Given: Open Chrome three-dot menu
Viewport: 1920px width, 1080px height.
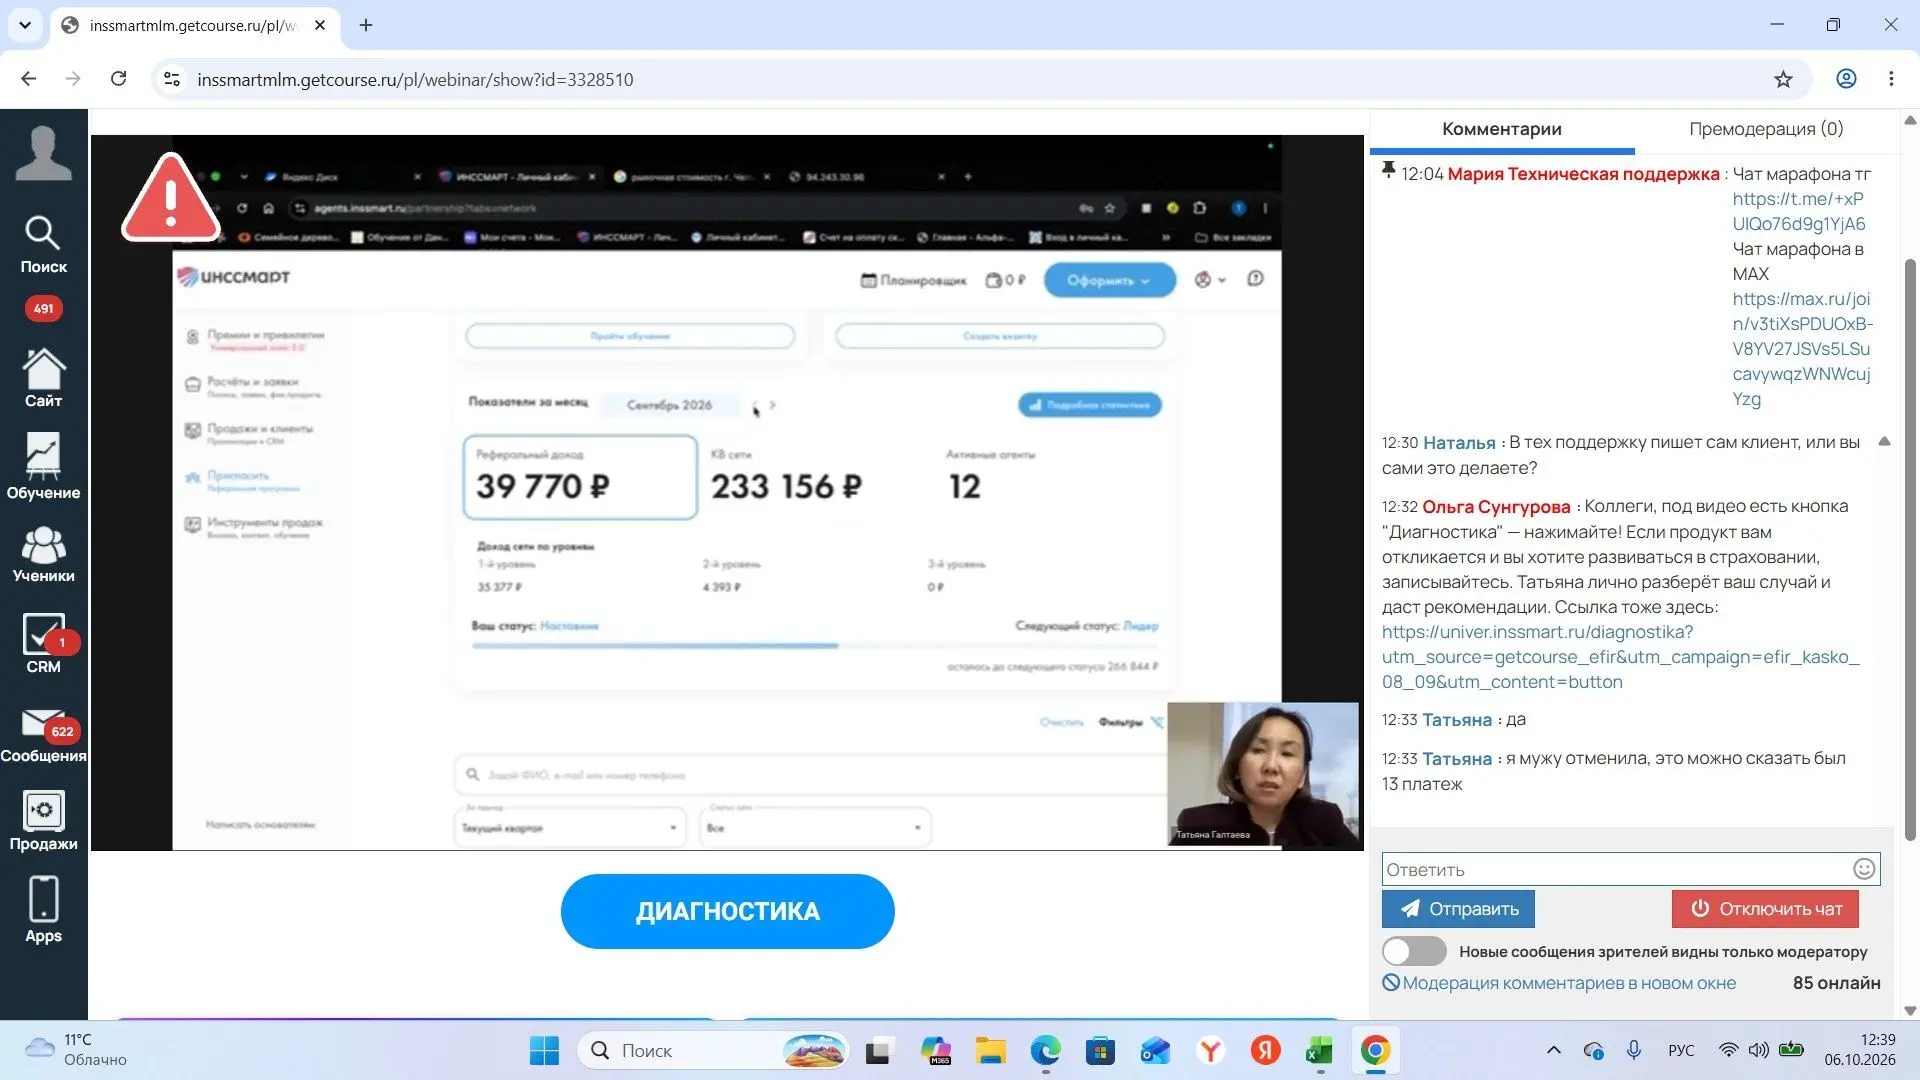Looking at the screenshot, I should pos(1891,79).
